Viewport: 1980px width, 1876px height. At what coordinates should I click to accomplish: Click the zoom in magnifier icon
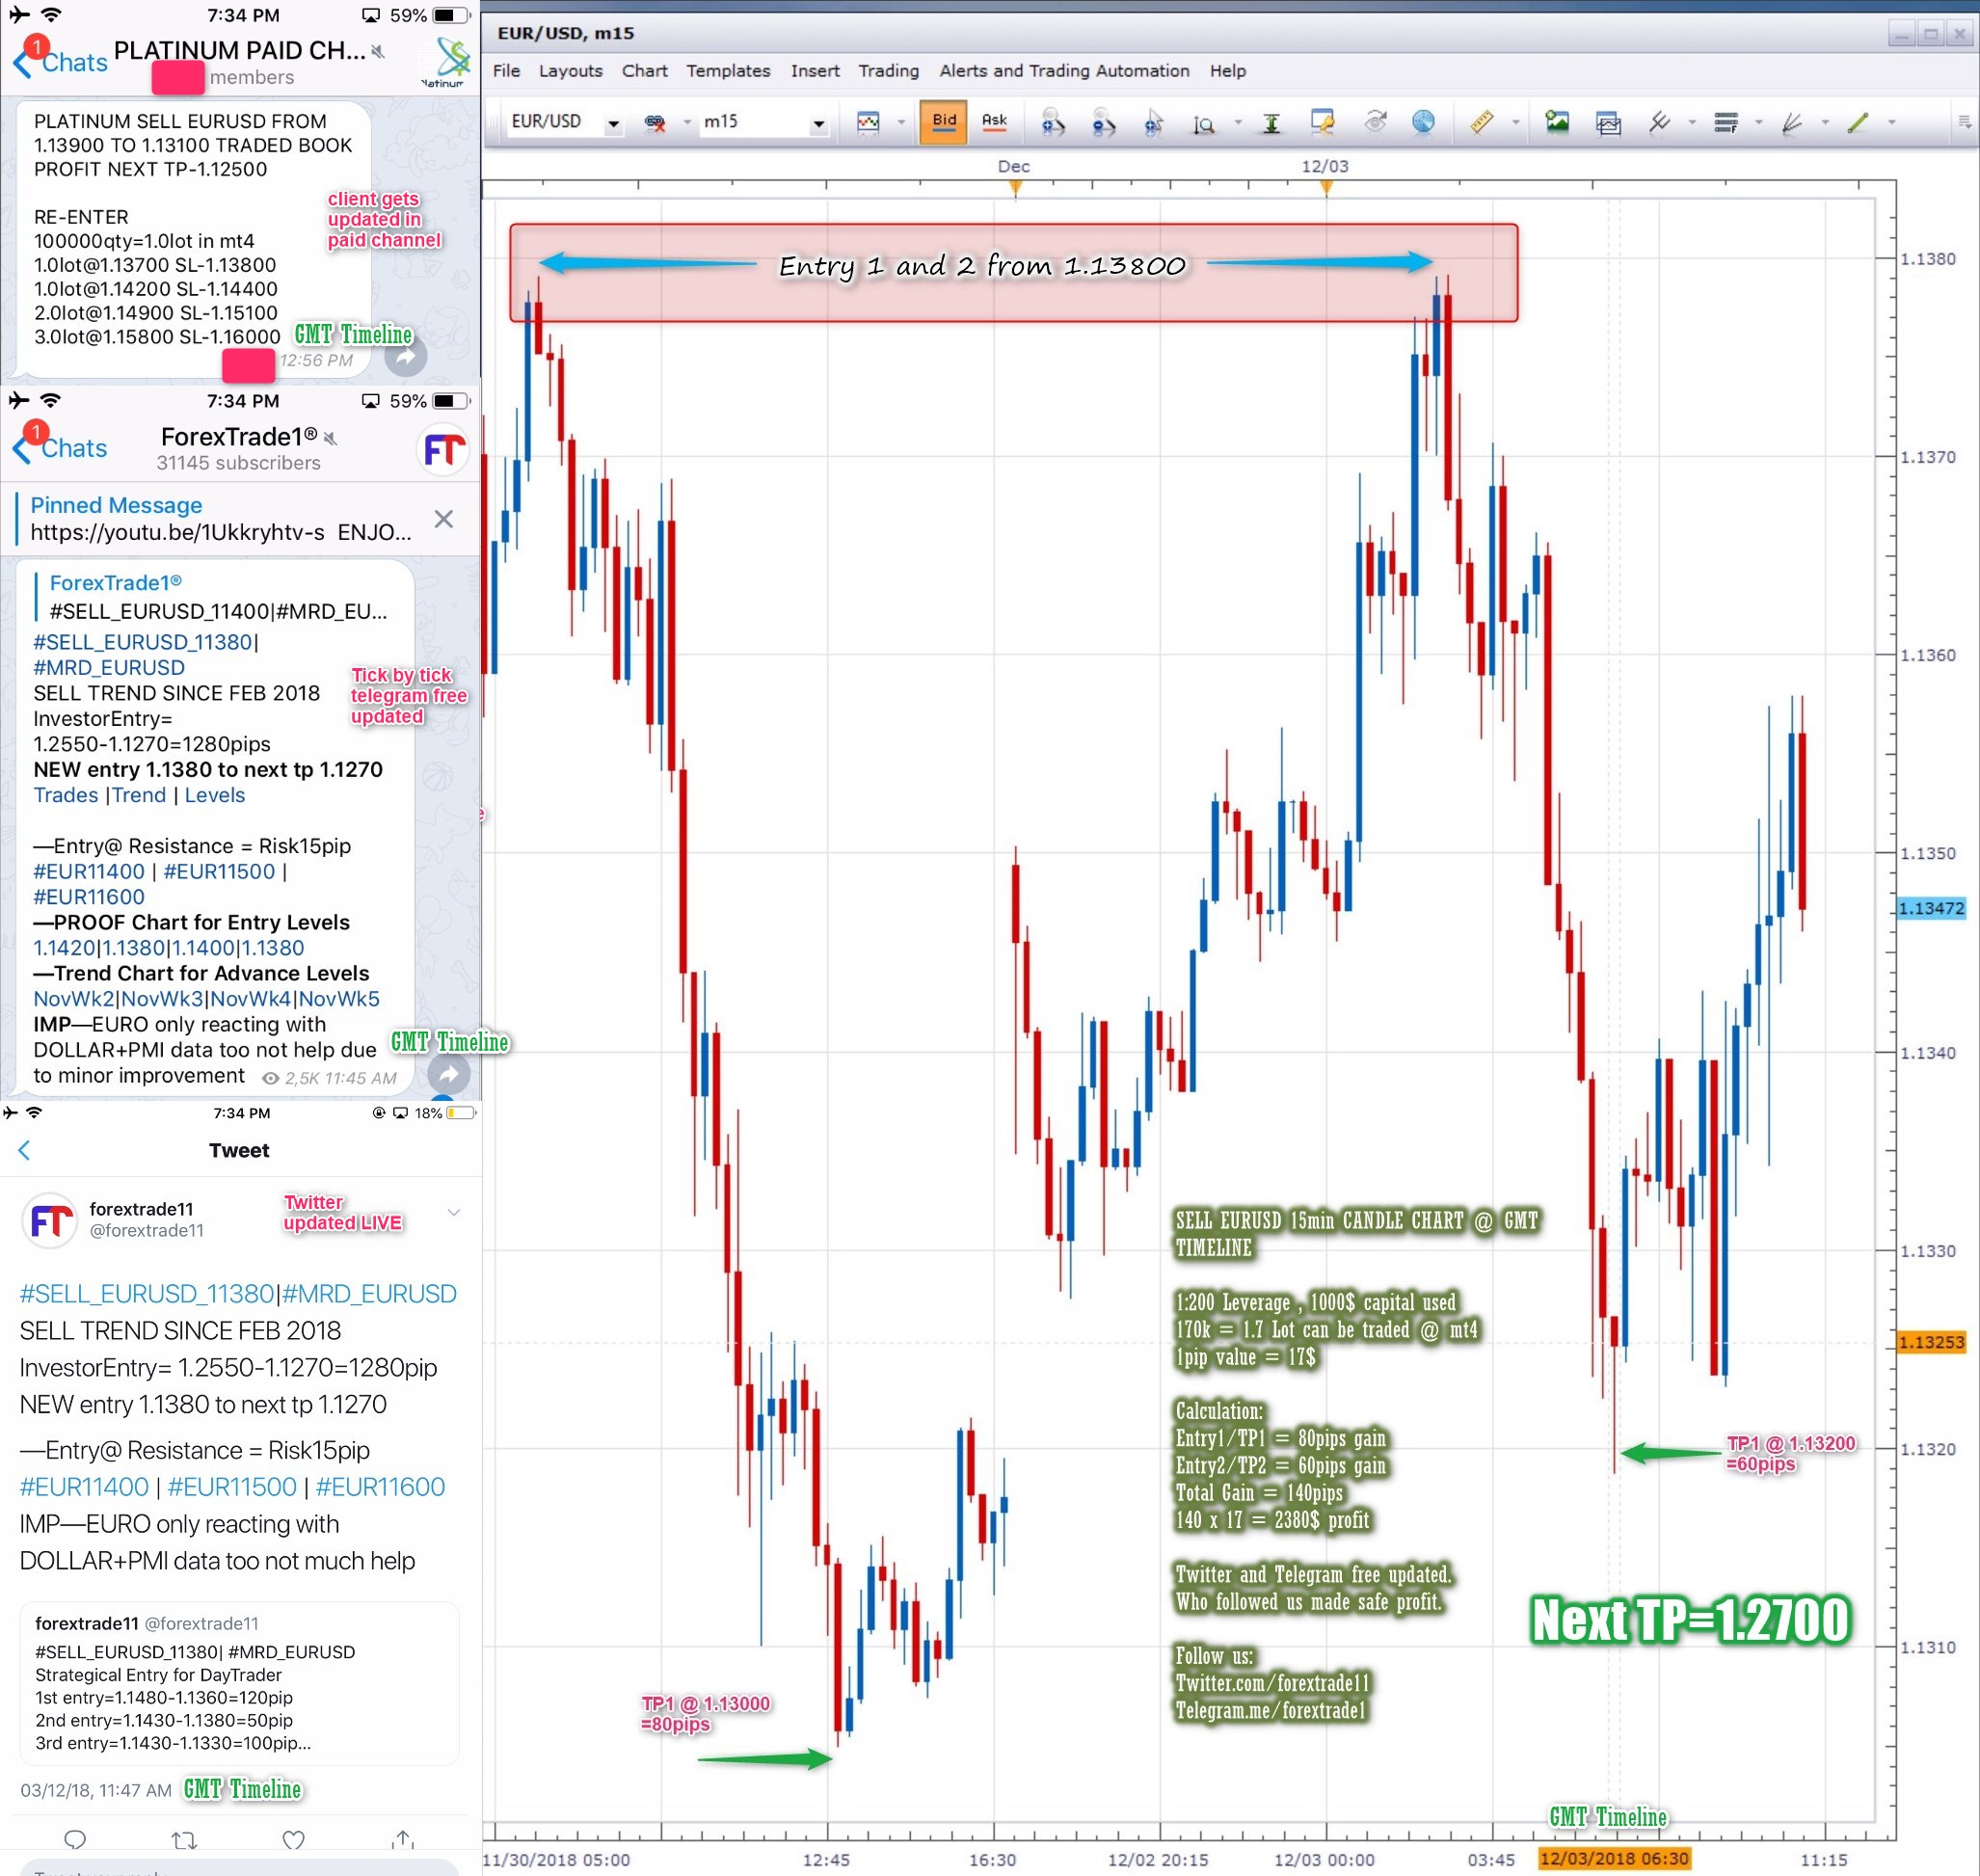[x=1052, y=122]
